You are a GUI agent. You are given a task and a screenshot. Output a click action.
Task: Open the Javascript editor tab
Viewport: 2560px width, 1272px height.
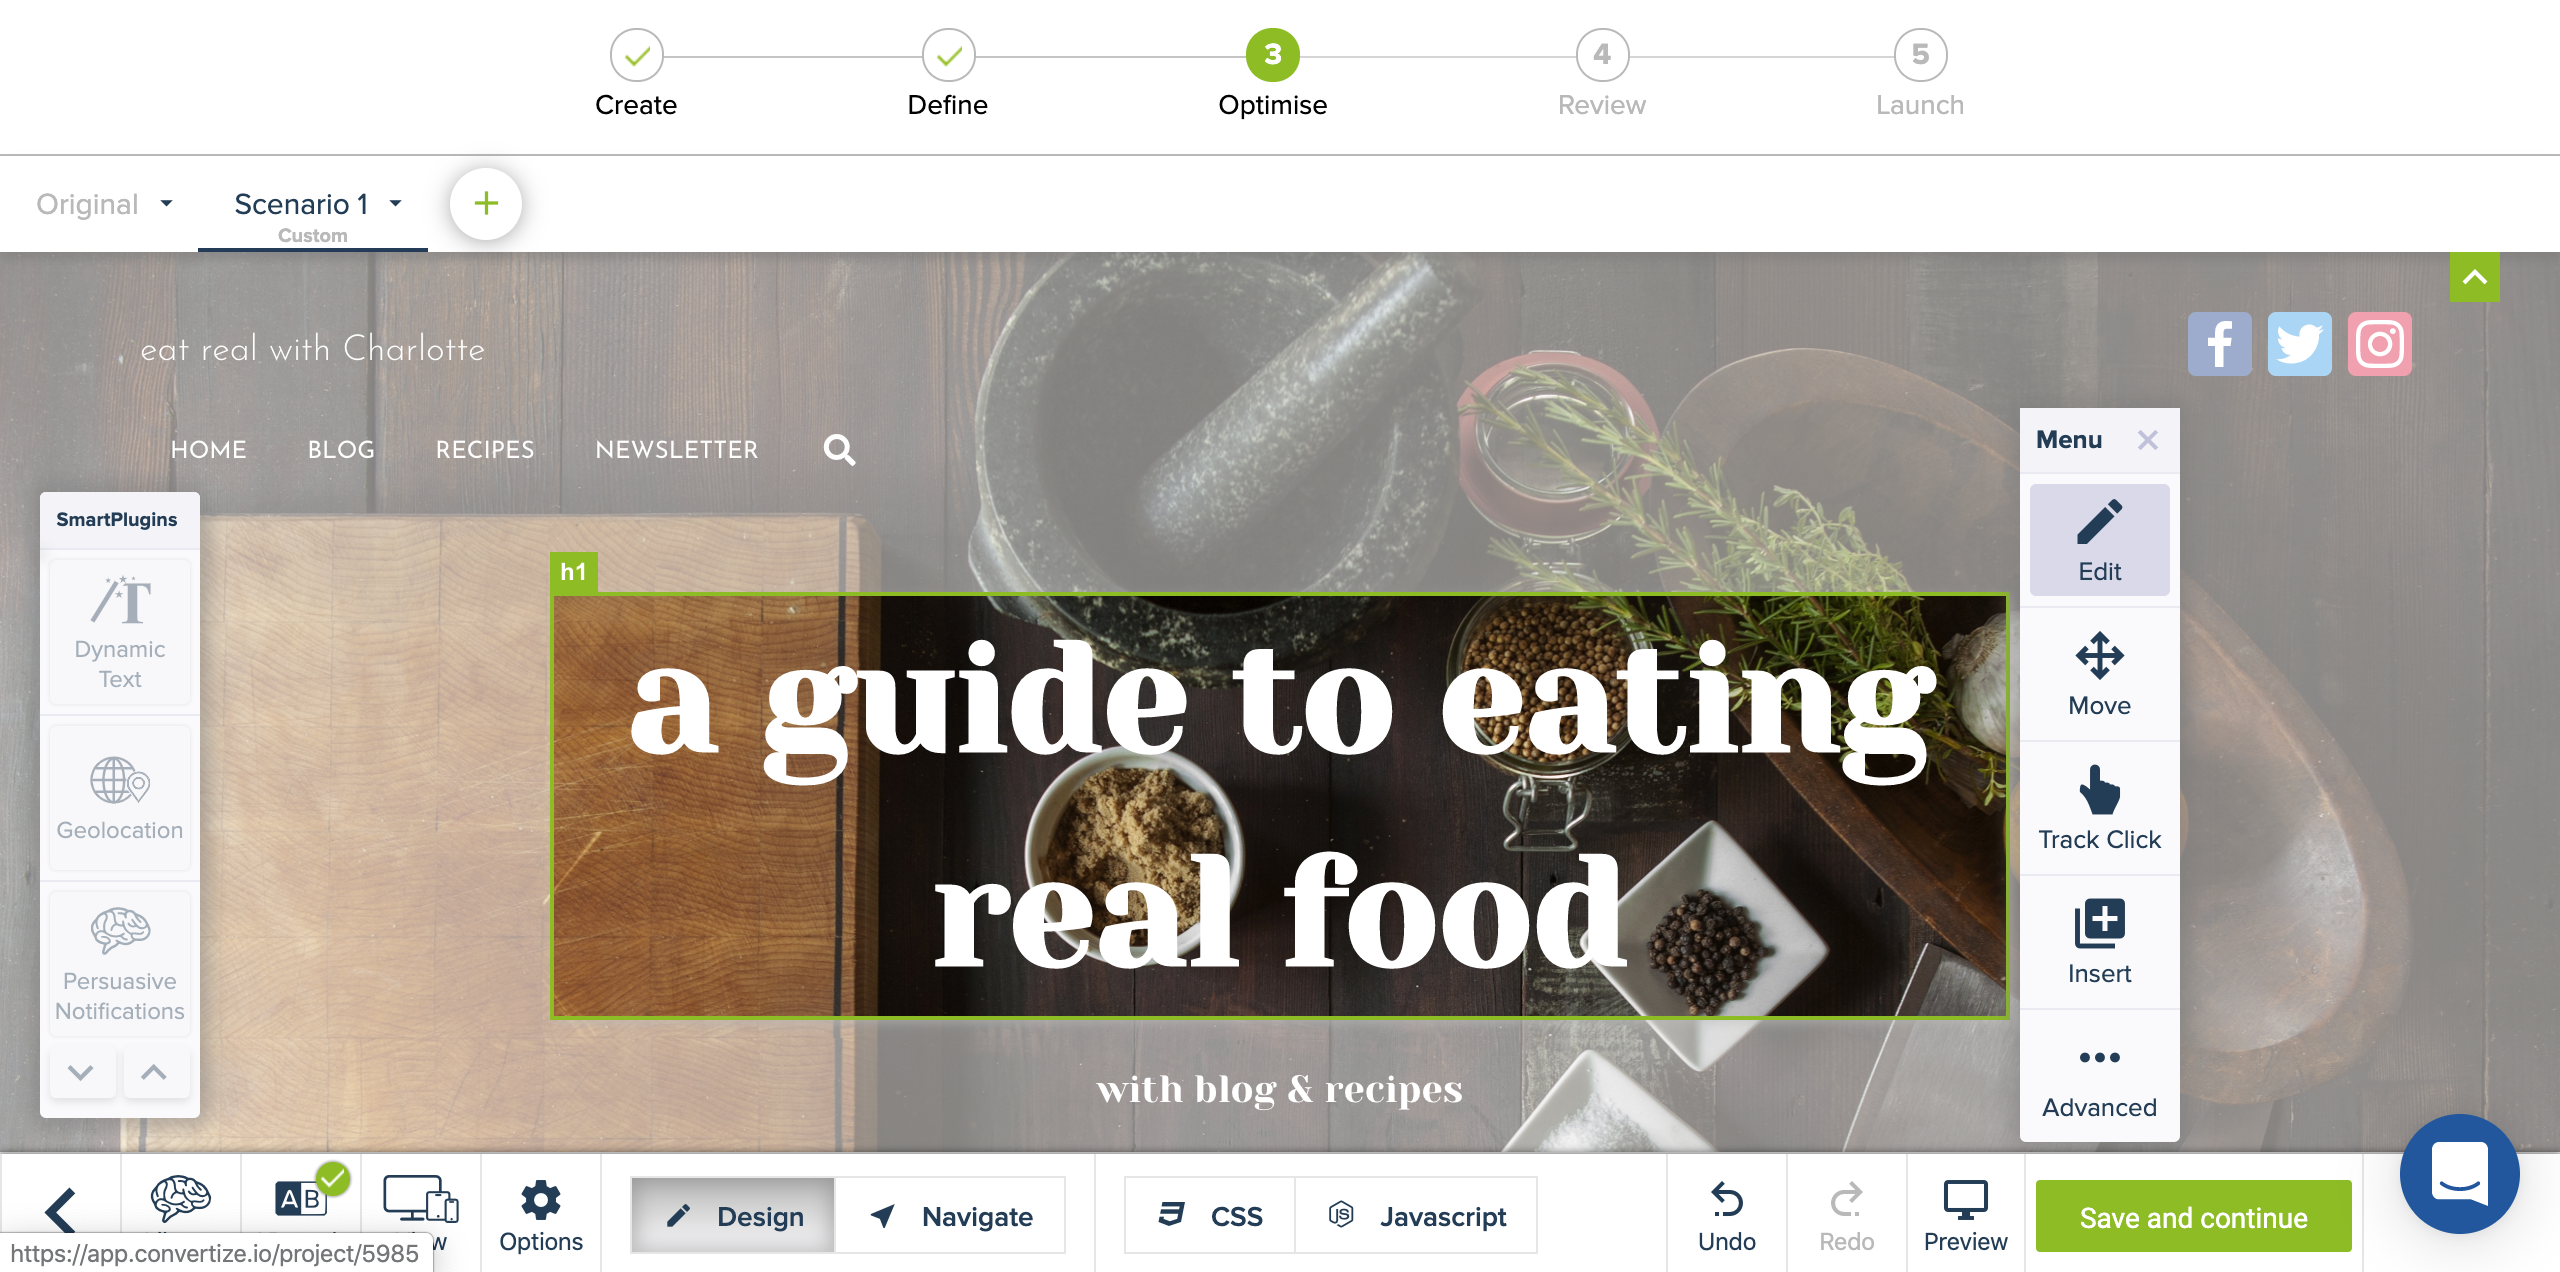pyautogui.click(x=1416, y=1216)
